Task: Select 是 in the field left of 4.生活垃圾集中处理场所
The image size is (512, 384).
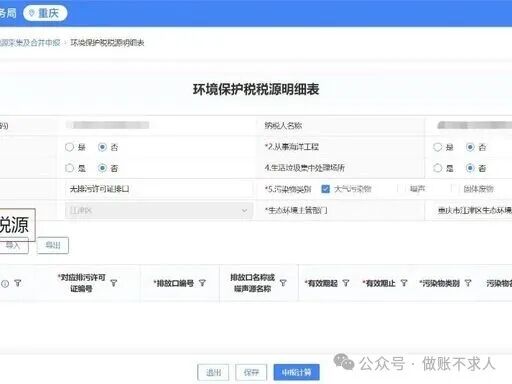Action: [69, 168]
